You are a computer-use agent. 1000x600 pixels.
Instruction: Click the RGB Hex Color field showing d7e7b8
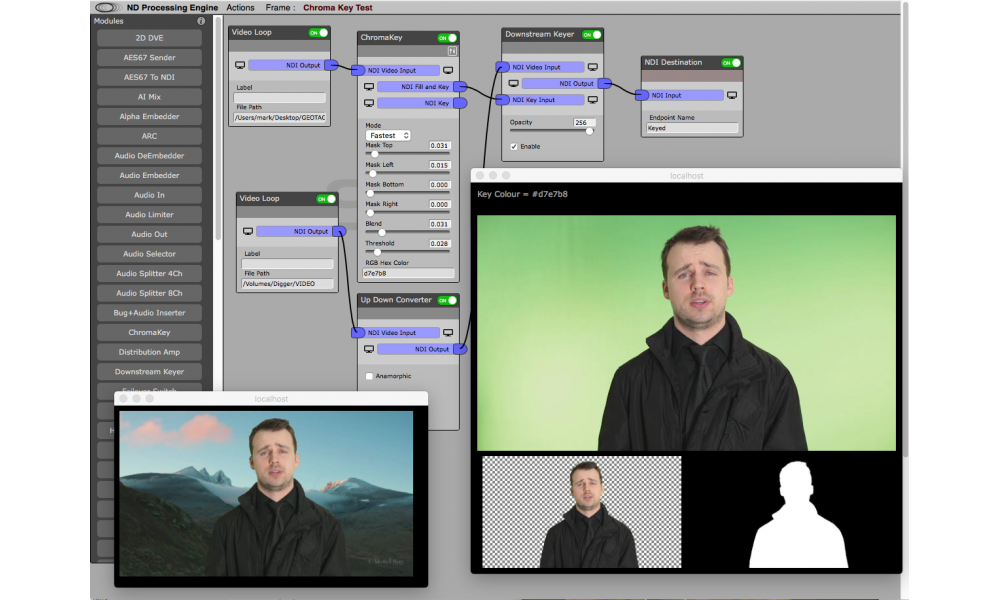408,272
